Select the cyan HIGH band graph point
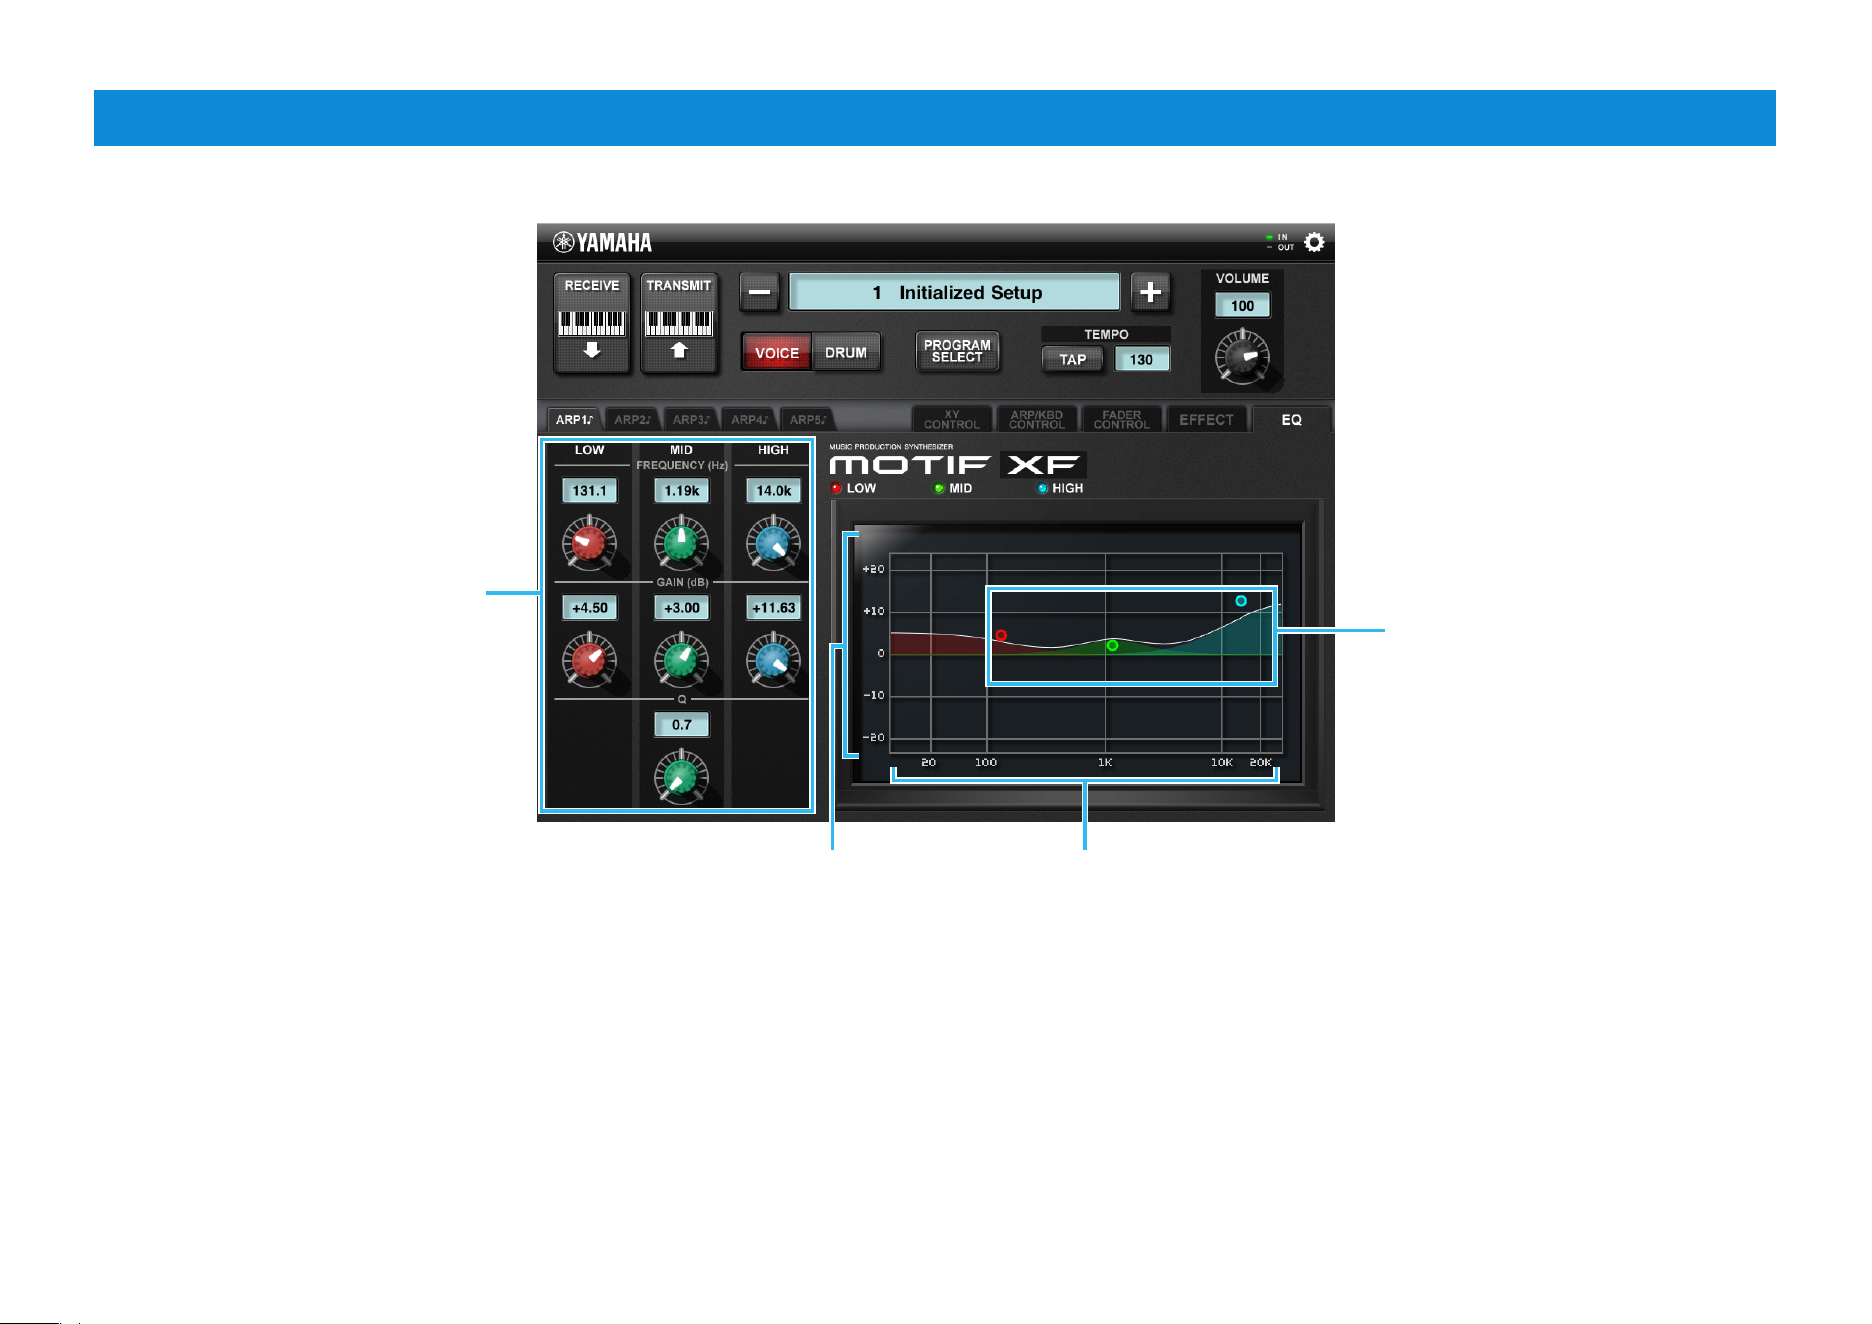 pos(1241,601)
